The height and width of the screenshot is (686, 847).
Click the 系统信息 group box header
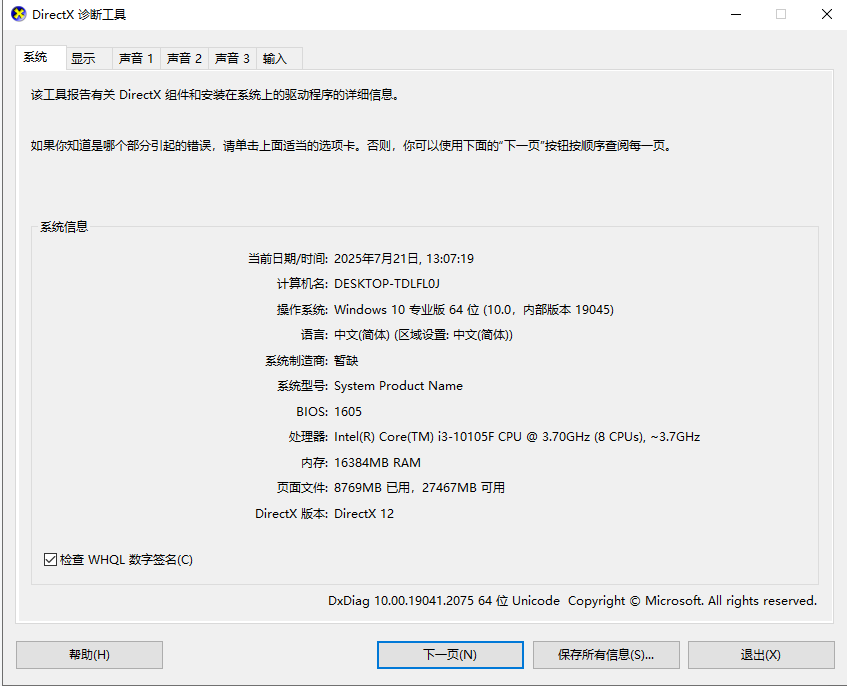click(x=63, y=226)
